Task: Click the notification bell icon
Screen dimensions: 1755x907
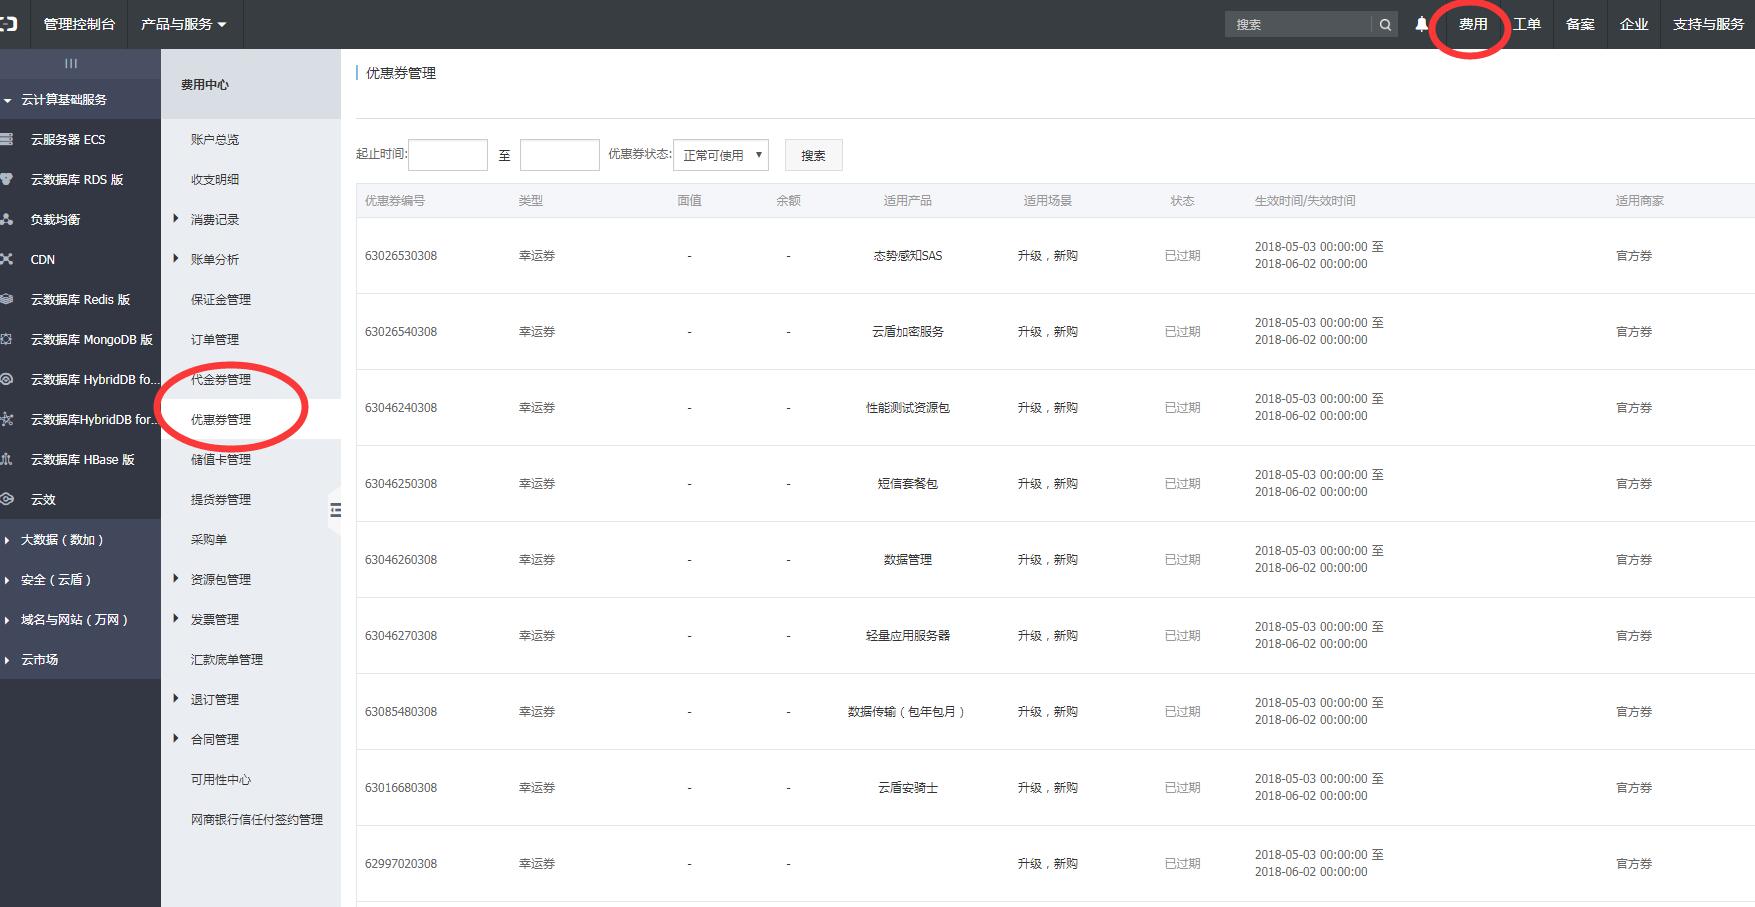Action: [x=1421, y=24]
